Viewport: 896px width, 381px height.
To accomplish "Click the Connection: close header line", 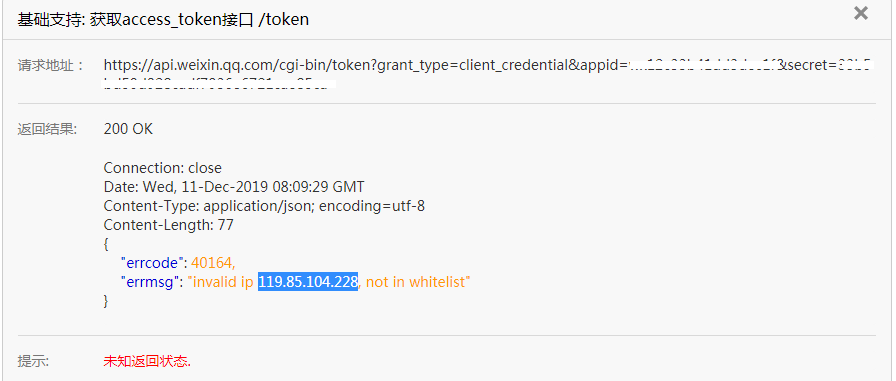I will (x=162, y=168).
